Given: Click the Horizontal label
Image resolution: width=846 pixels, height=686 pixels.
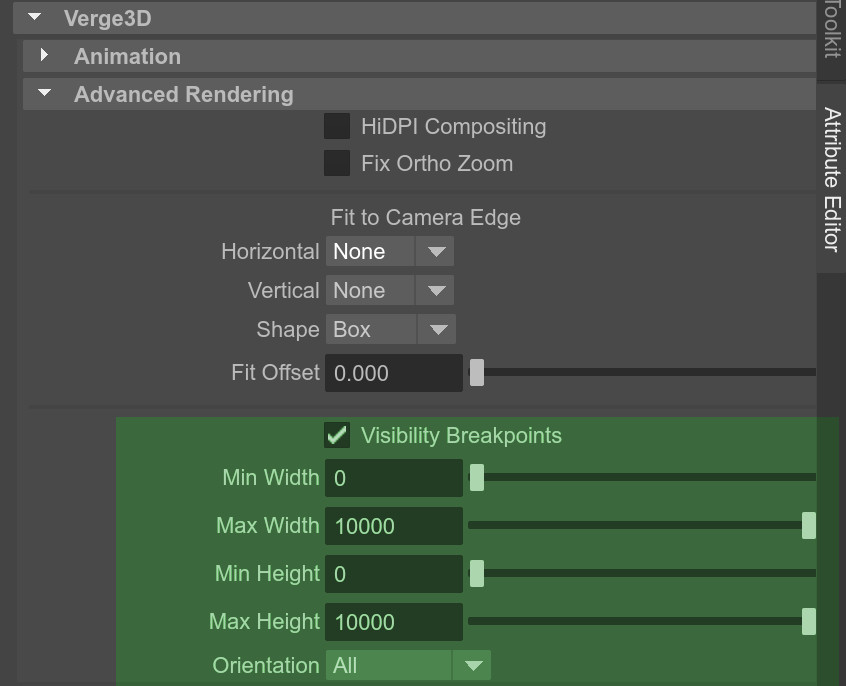Looking at the screenshot, I should pyautogui.click(x=270, y=252).
